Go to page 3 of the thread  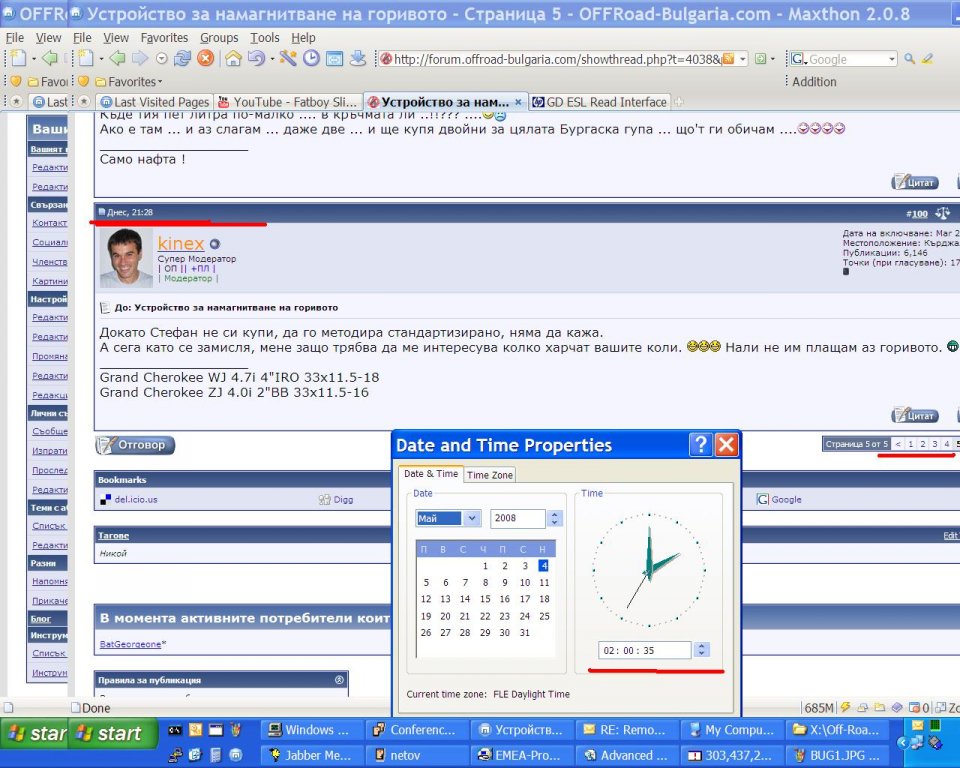935,444
